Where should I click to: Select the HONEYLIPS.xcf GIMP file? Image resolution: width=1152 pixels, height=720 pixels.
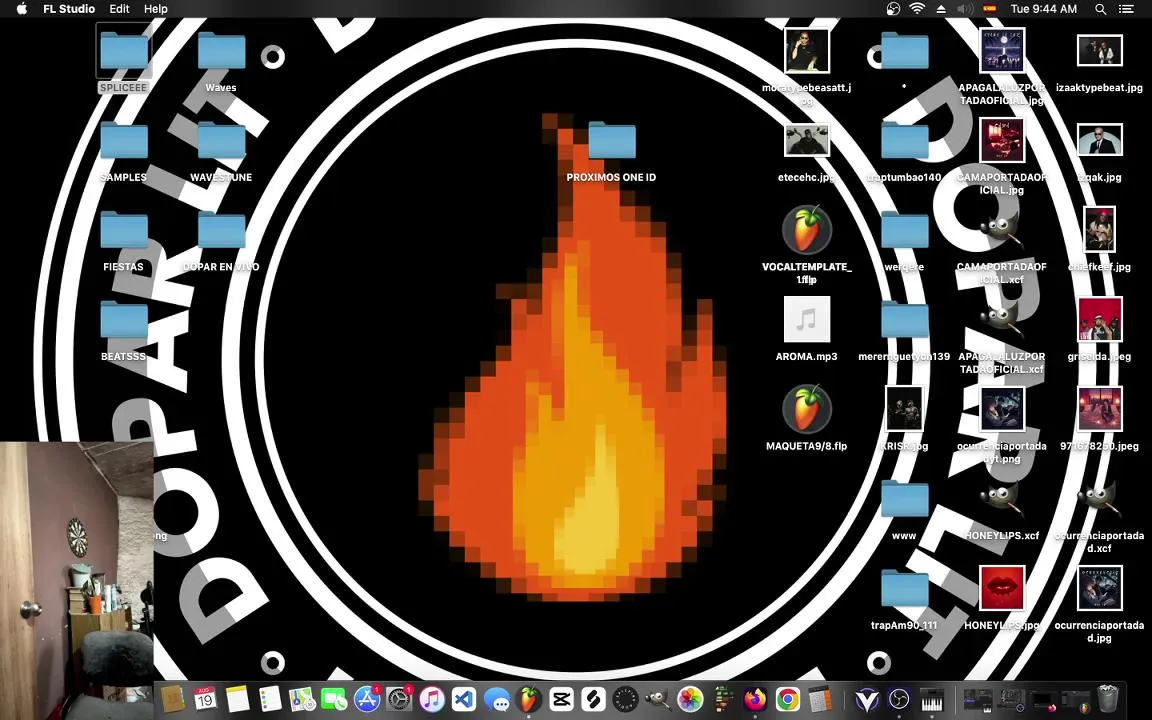tap(1002, 500)
